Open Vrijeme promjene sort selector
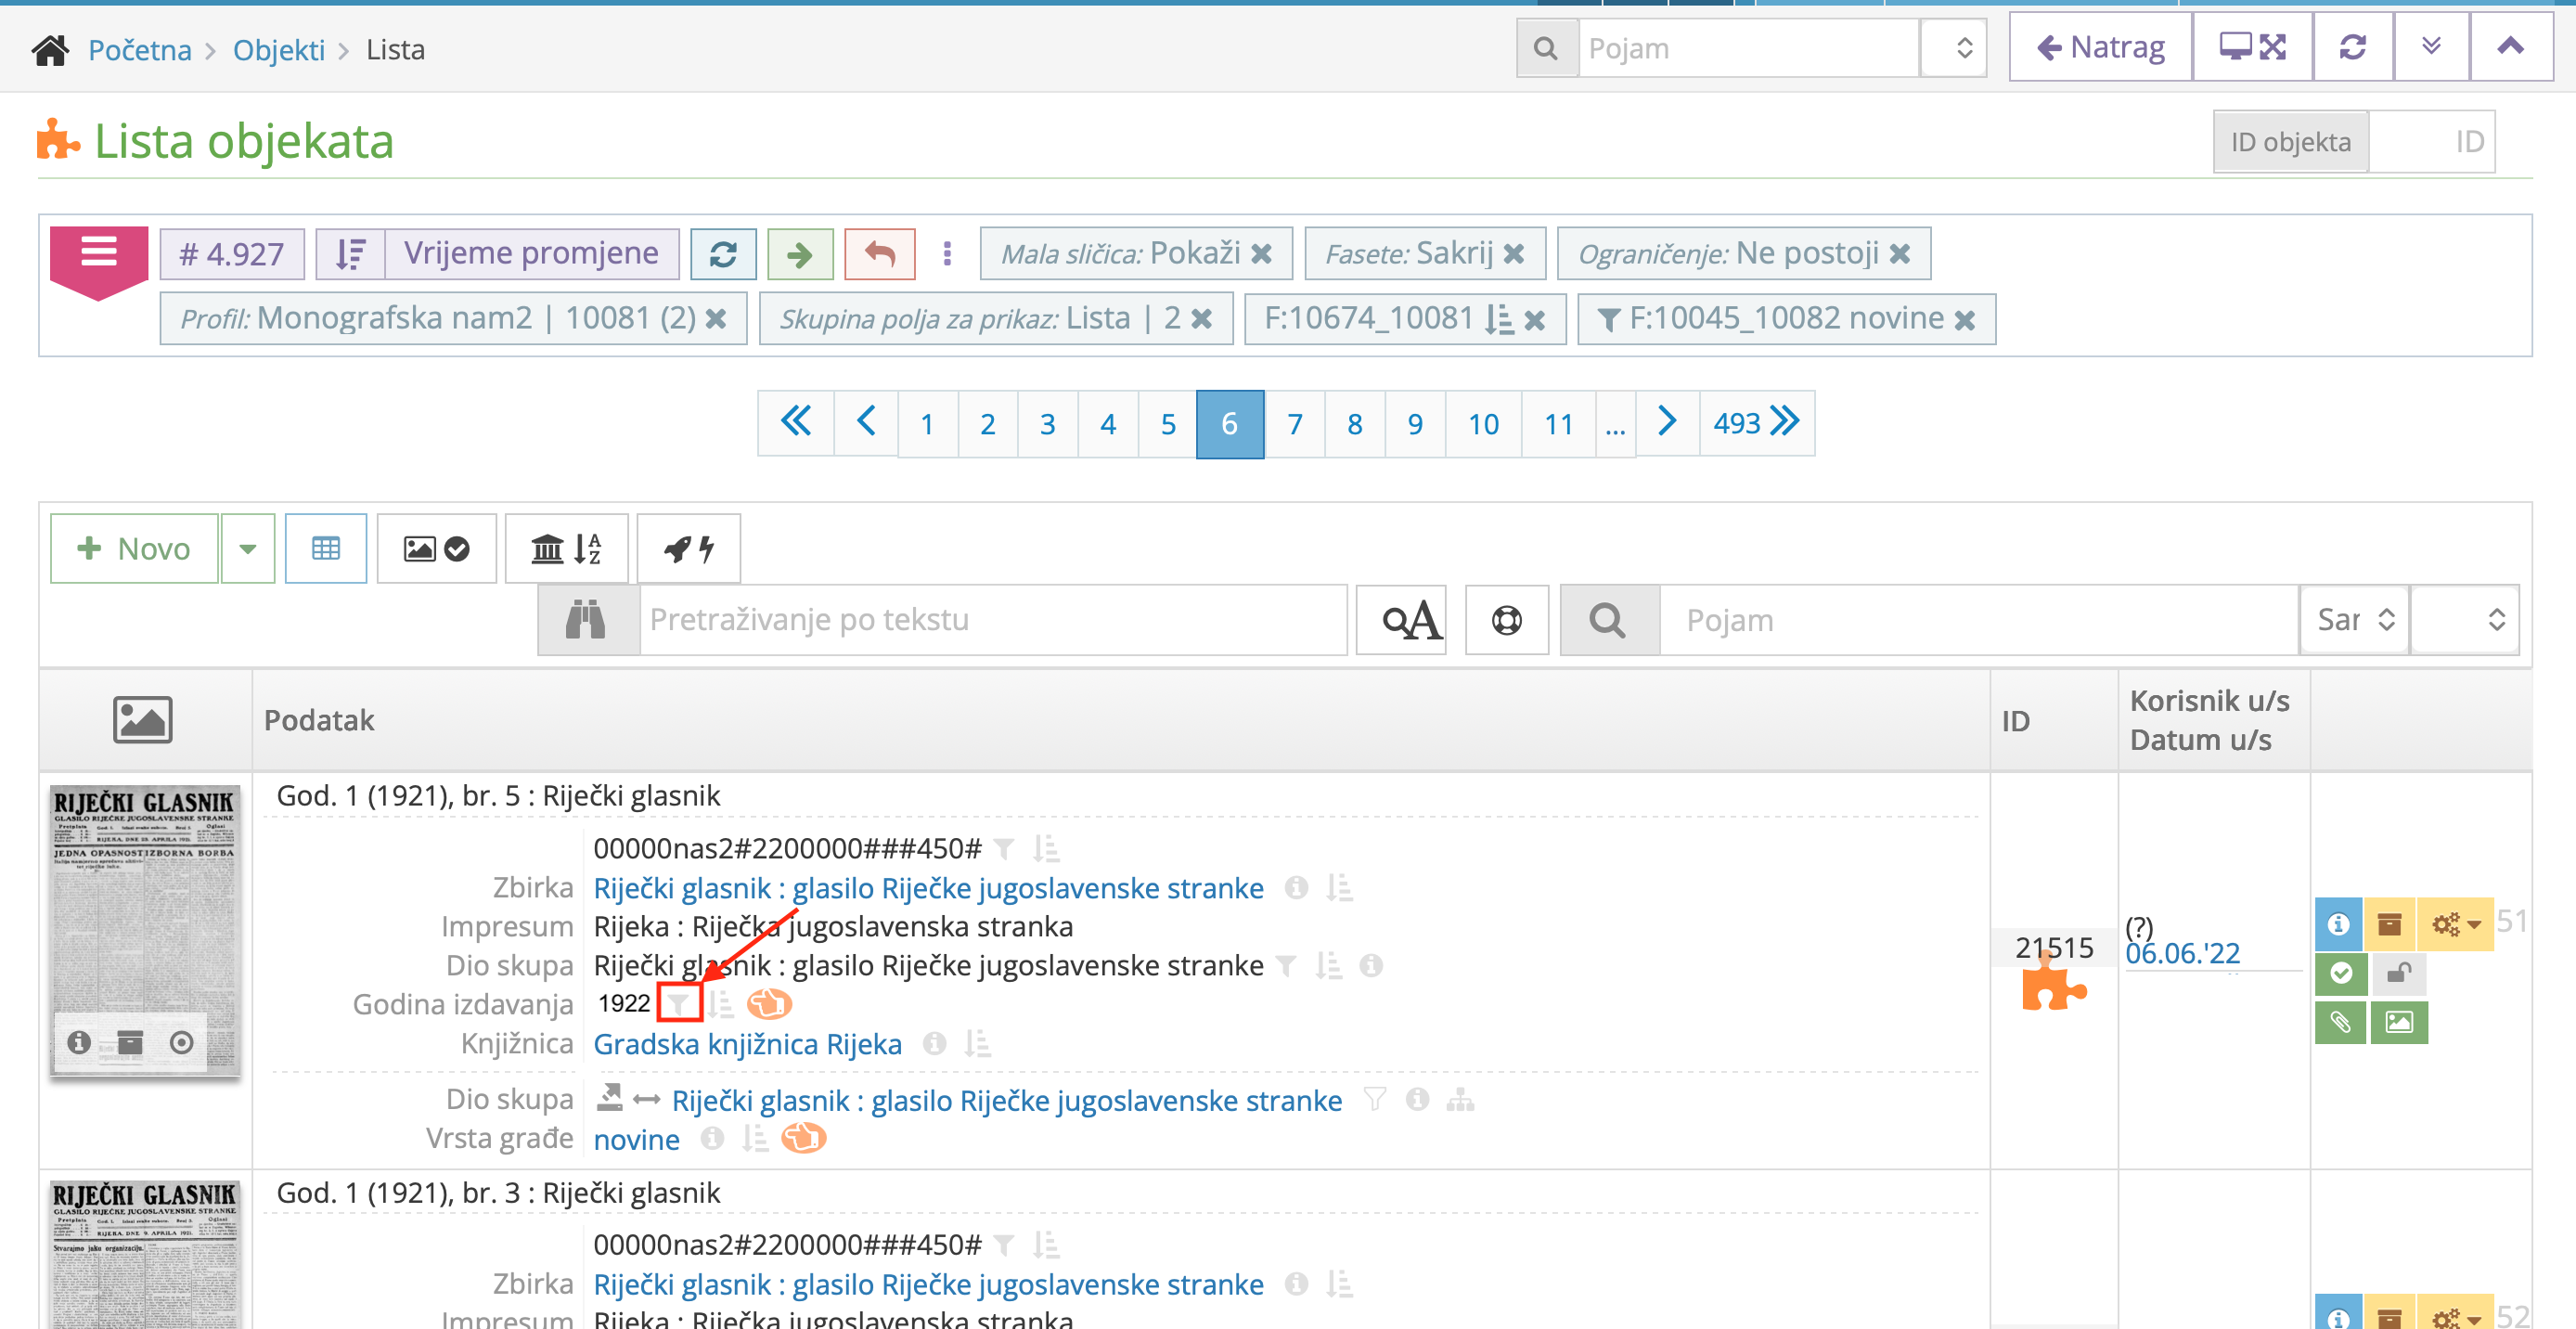This screenshot has width=2576, height=1329. (532, 254)
